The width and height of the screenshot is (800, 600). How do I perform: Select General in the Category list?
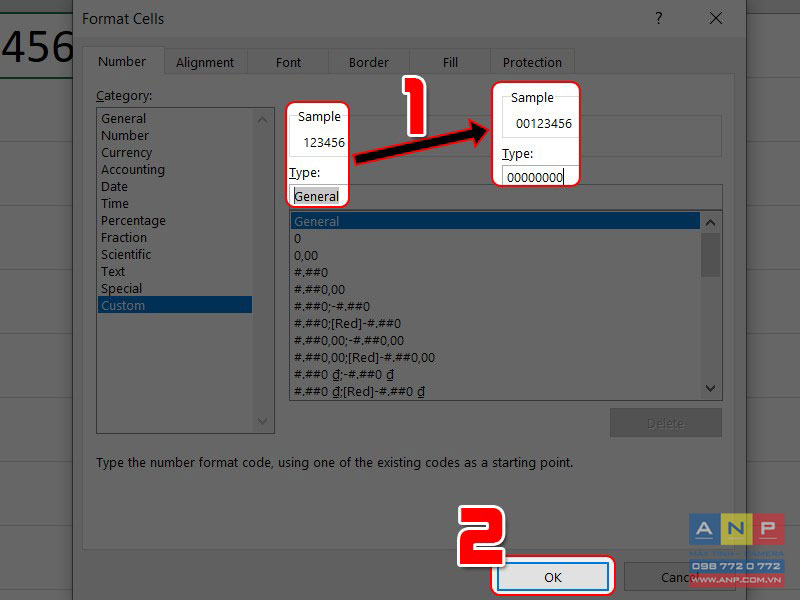pyautogui.click(x=174, y=118)
